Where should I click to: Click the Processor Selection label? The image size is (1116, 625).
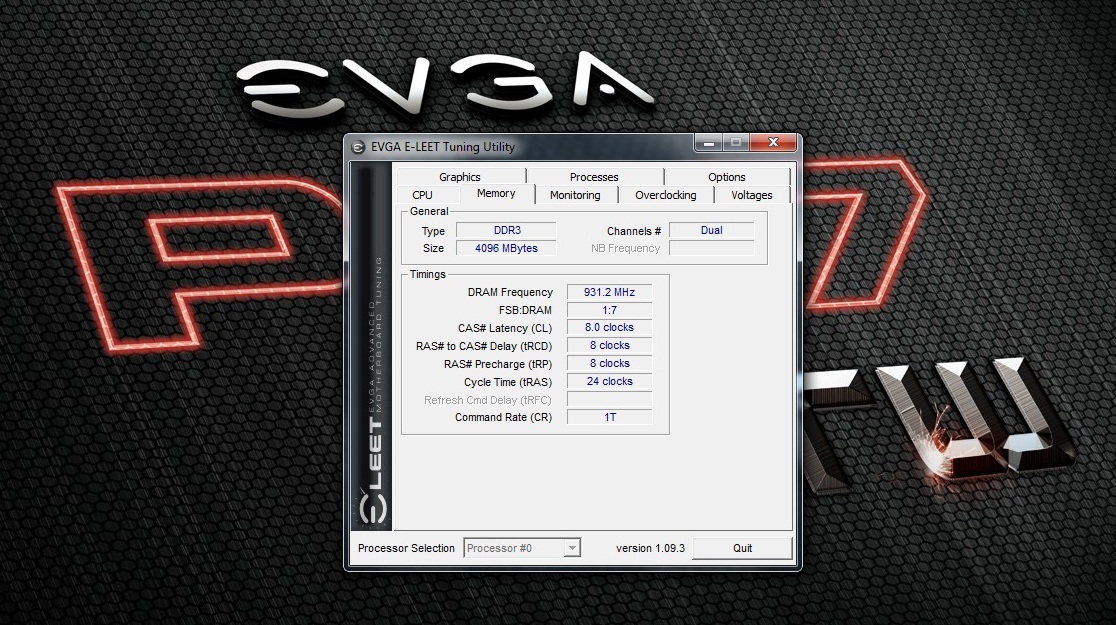tap(406, 548)
